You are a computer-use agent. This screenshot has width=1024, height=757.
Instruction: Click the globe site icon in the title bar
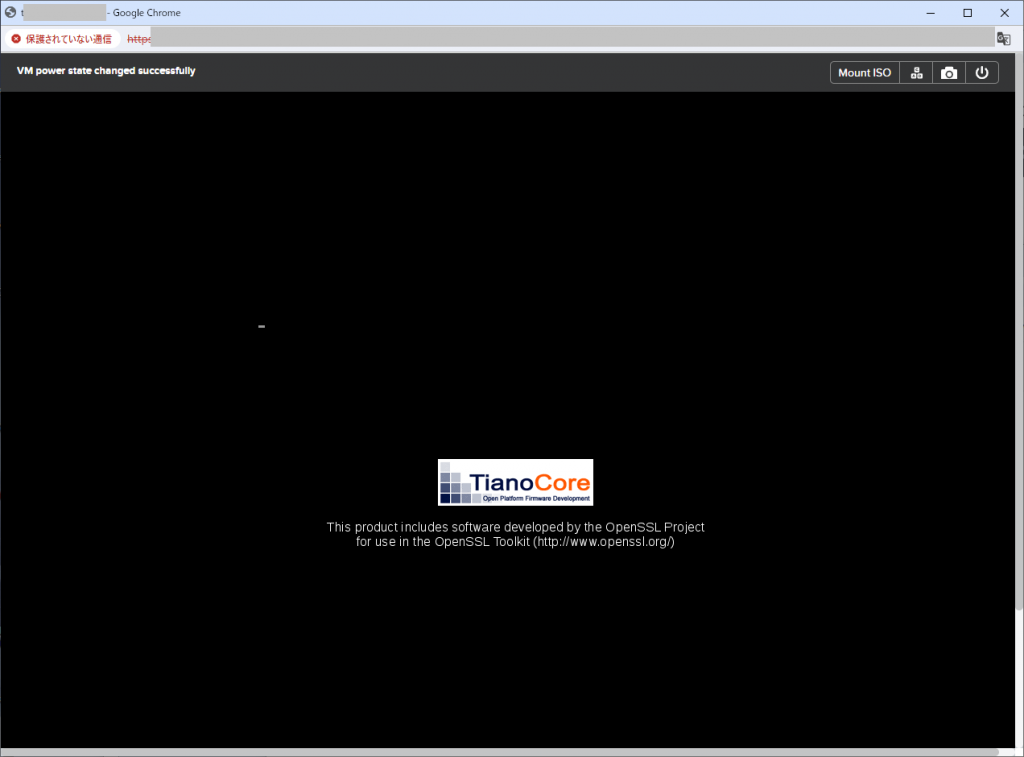pyautogui.click(x=10, y=12)
